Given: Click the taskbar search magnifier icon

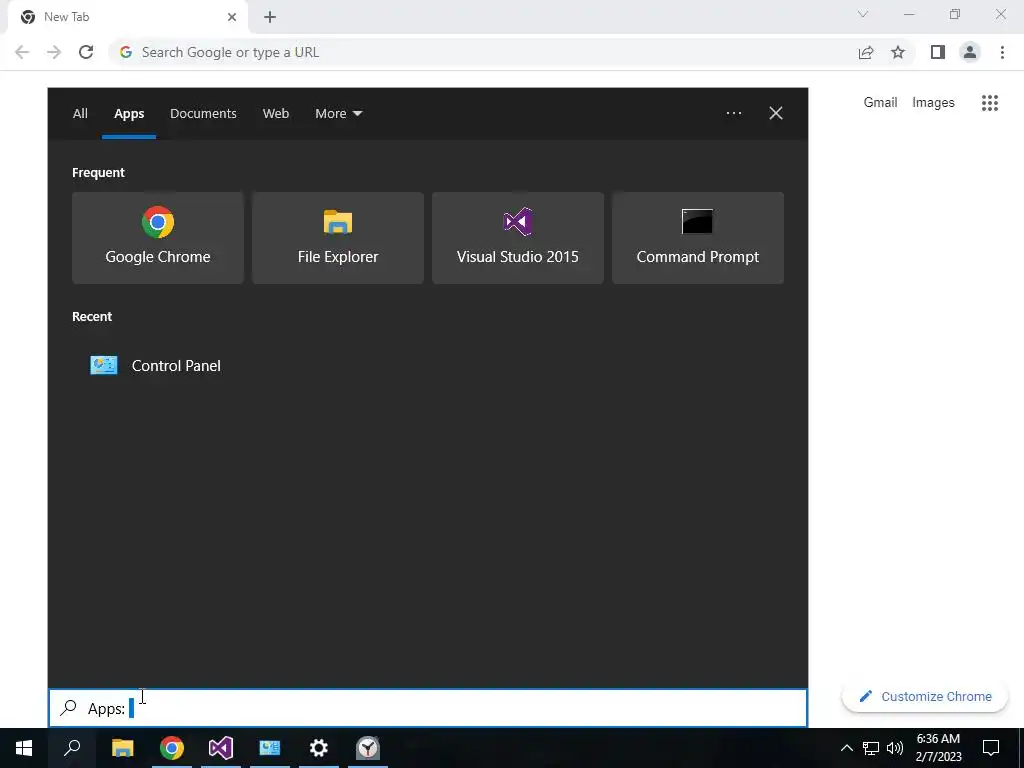Looking at the screenshot, I should click(72, 748).
